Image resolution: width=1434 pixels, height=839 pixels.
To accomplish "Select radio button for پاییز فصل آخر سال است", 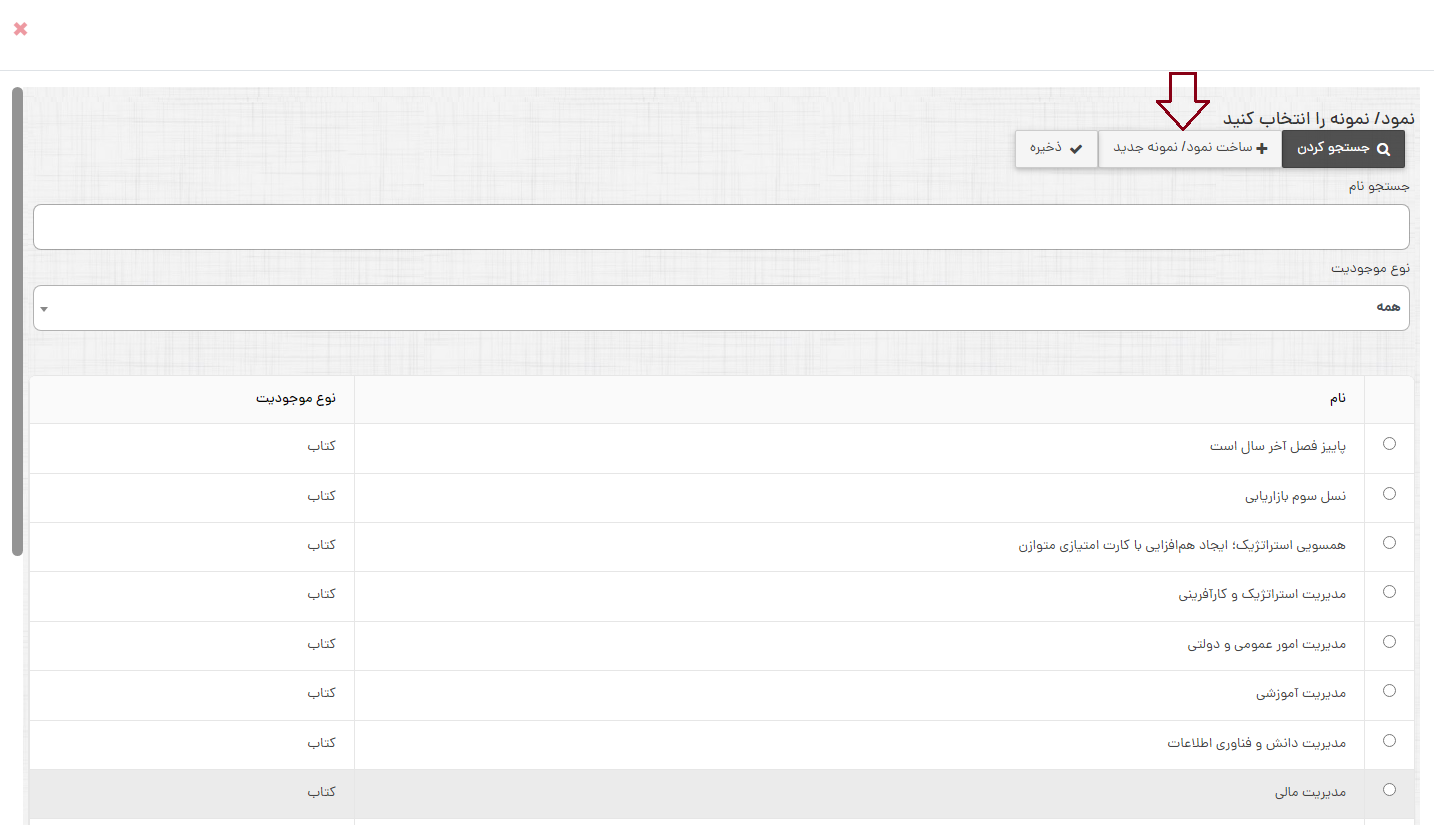I will click(1389, 444).
